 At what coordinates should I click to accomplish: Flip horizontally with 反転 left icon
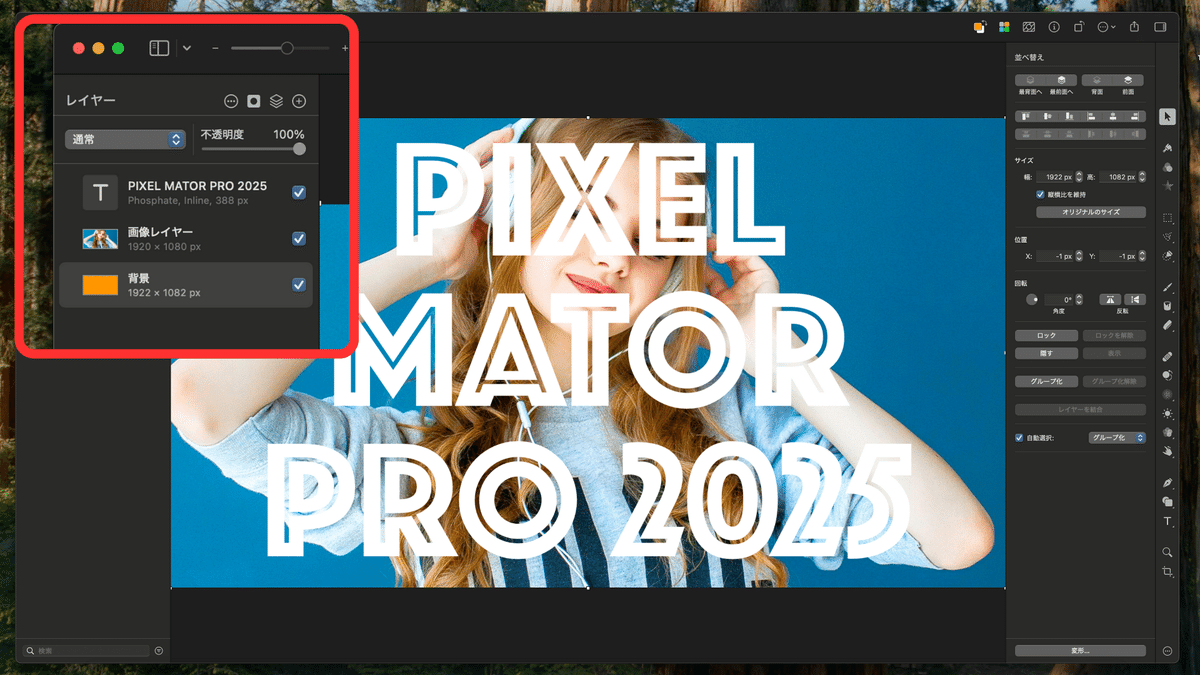[1111, 299]
